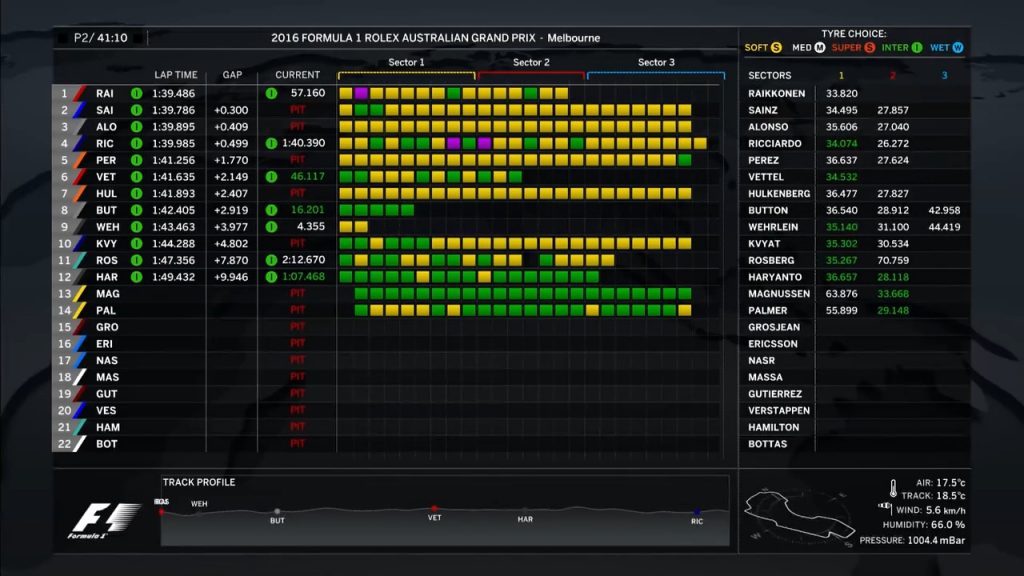The image size is (1024, 576).
Task: Click the Sector 2 header
Action: [x=531, y=62]
